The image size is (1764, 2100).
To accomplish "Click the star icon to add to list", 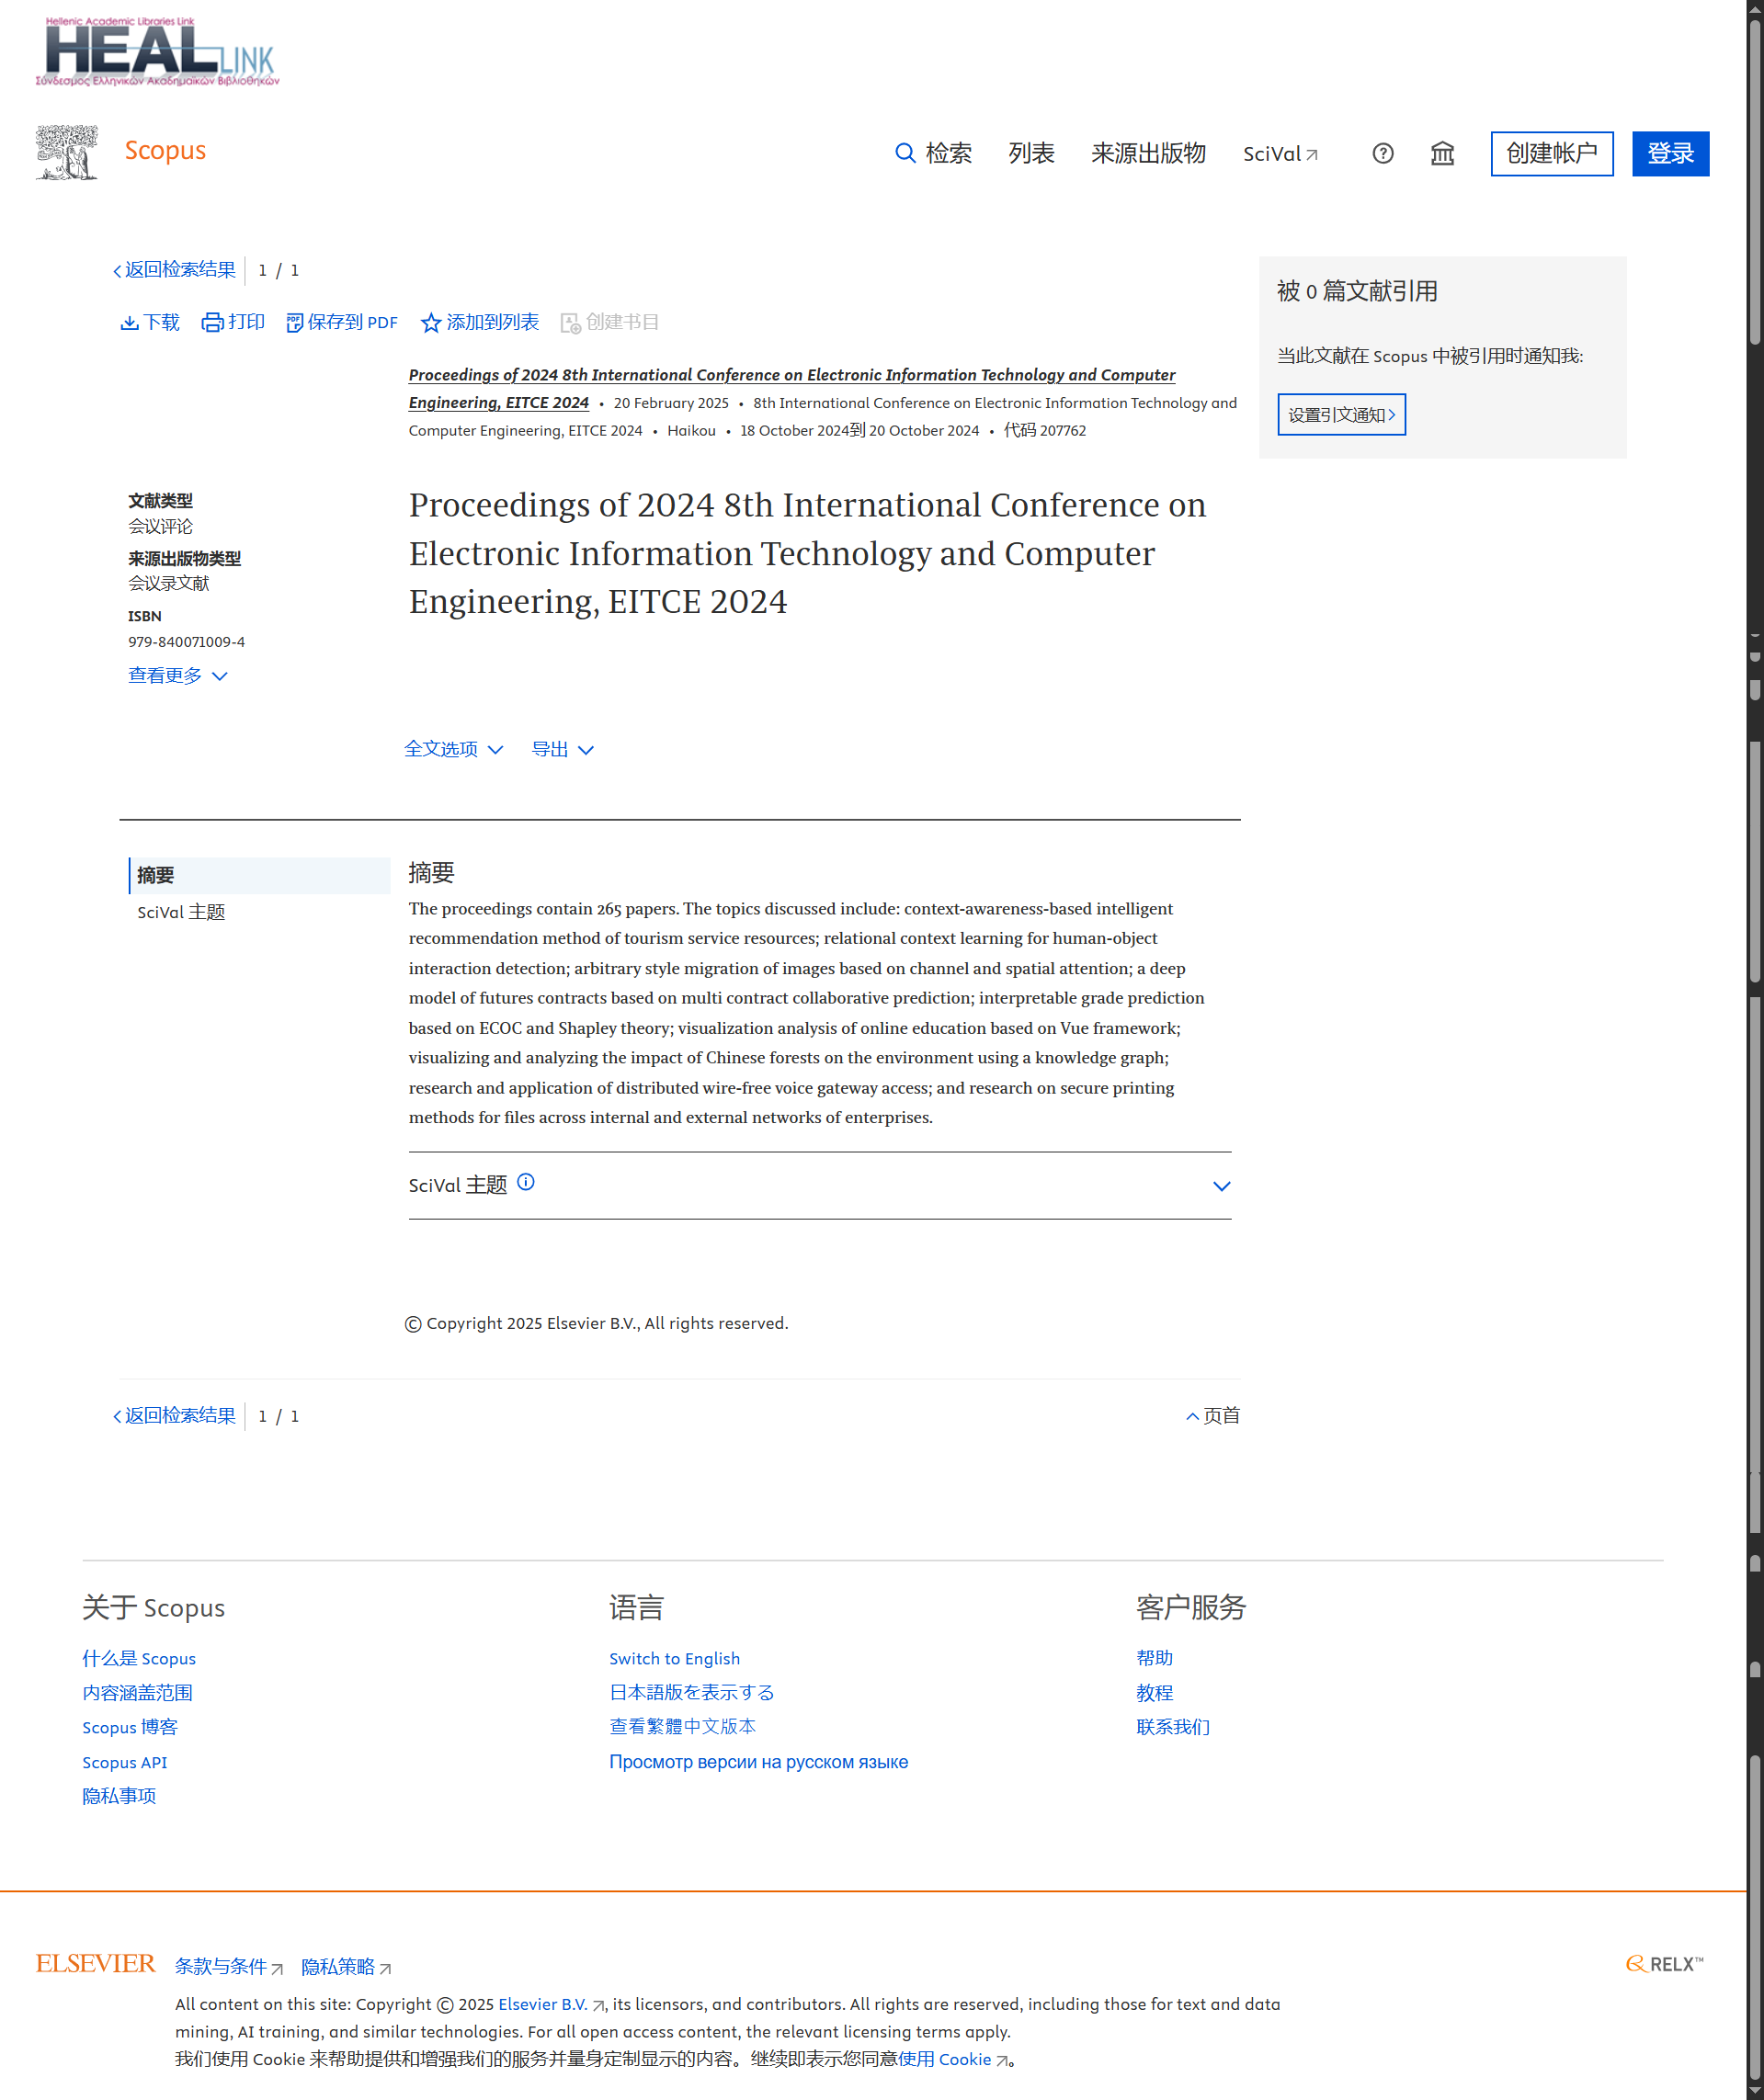I will click(x=431, y=323).
